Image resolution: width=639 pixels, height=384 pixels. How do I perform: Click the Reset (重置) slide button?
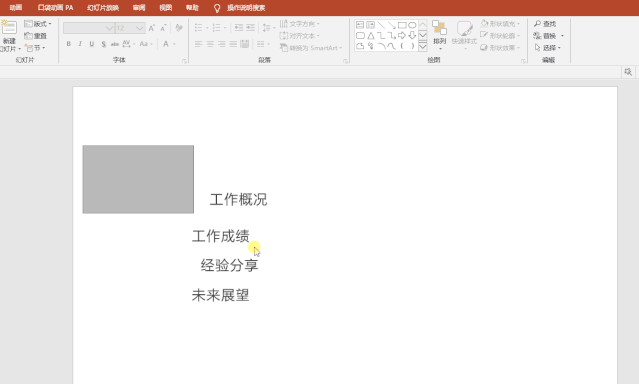click(x=35, y=36)
